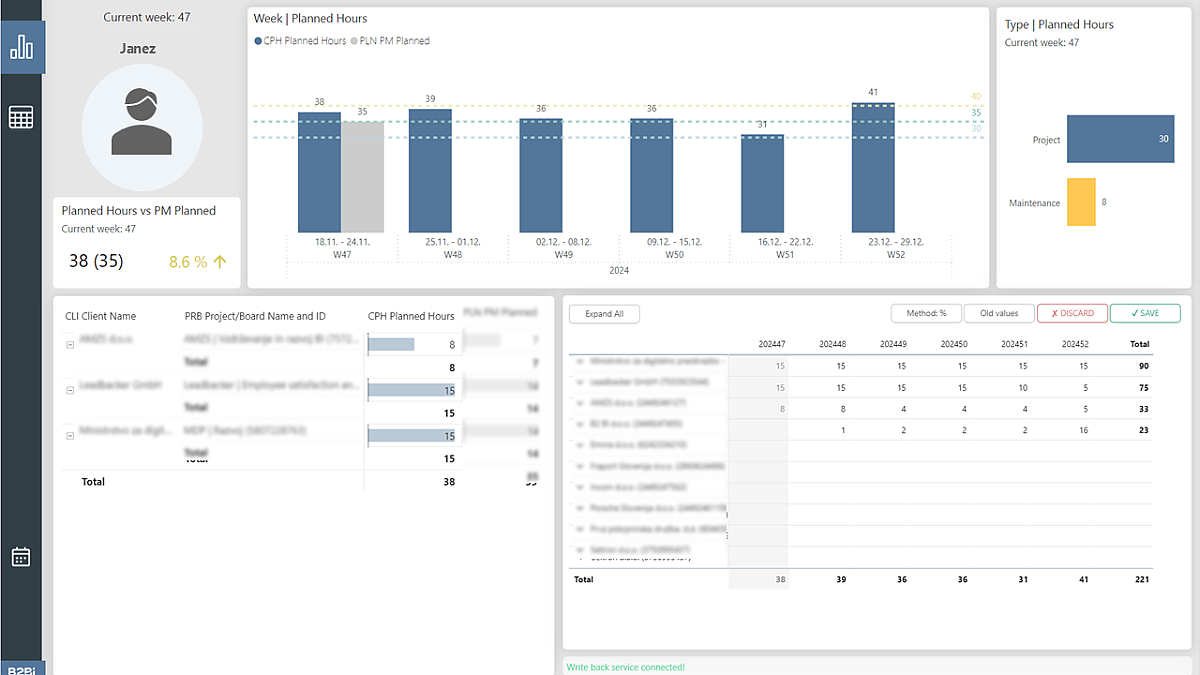Viewport: 1200px width, 675px height.
Task: Click the row total 90 in the matrix
Action: pyautogui.click(x=1143, y=367)
